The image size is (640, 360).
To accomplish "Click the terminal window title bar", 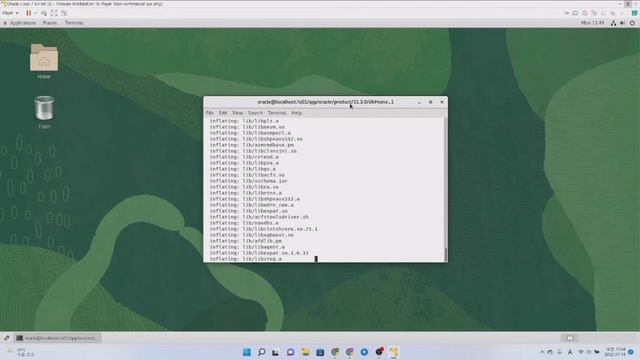I will (x=325, y=102).
